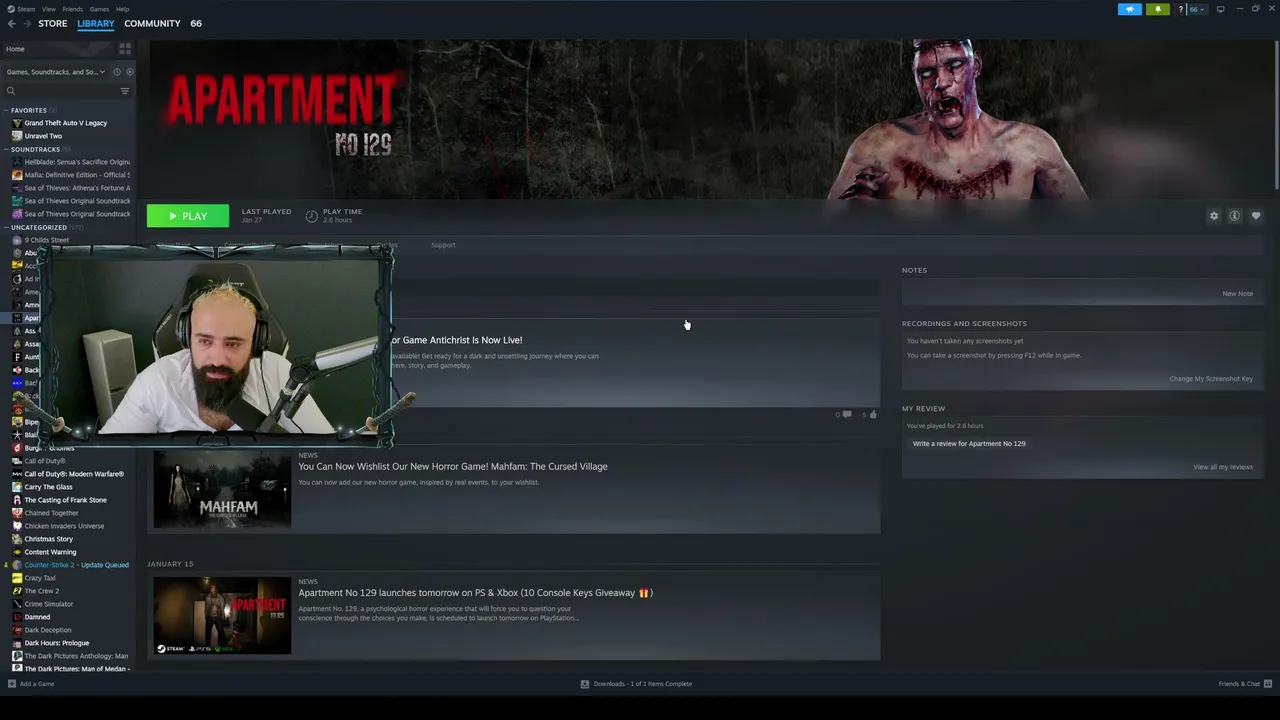Open the View menu

49,9
